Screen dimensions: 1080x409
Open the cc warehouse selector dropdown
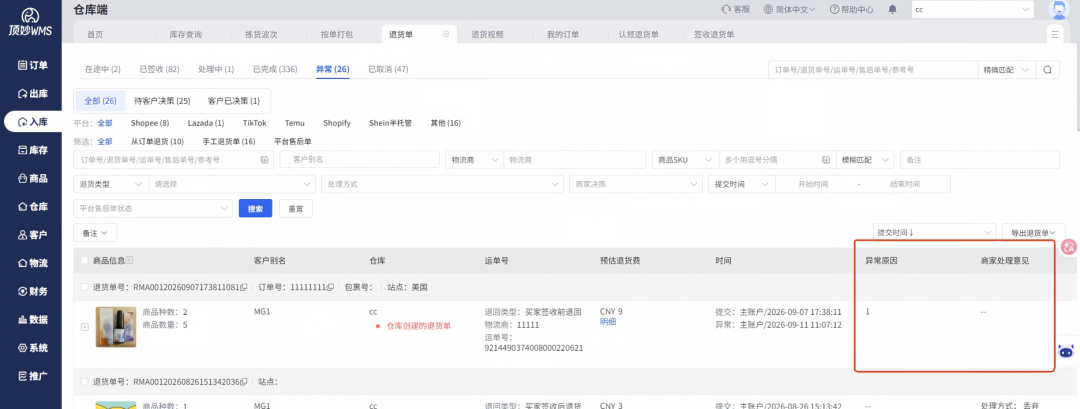[973, 10]
